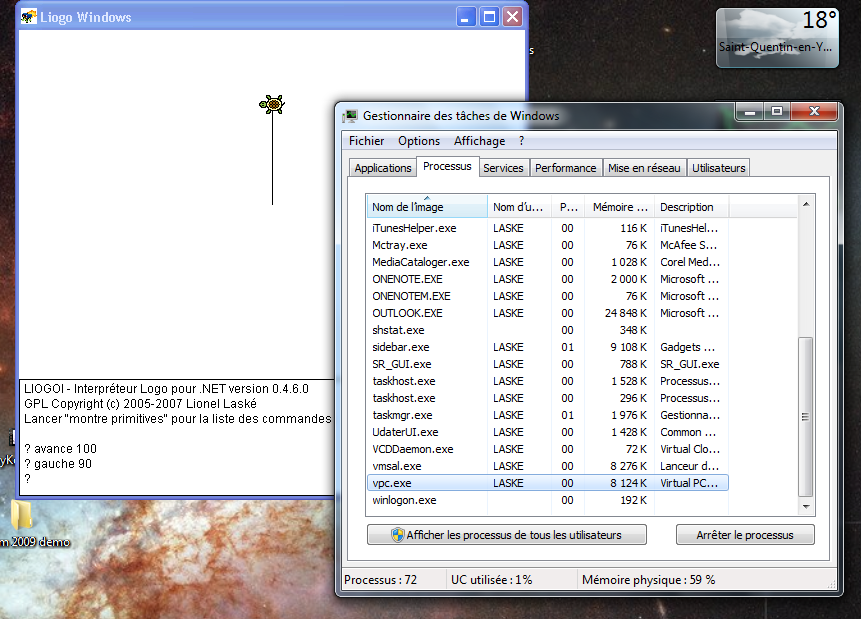The height and width of the screenshot is (619, 861).
Task: Switch to the Services tab
Action: coord(503,168)
